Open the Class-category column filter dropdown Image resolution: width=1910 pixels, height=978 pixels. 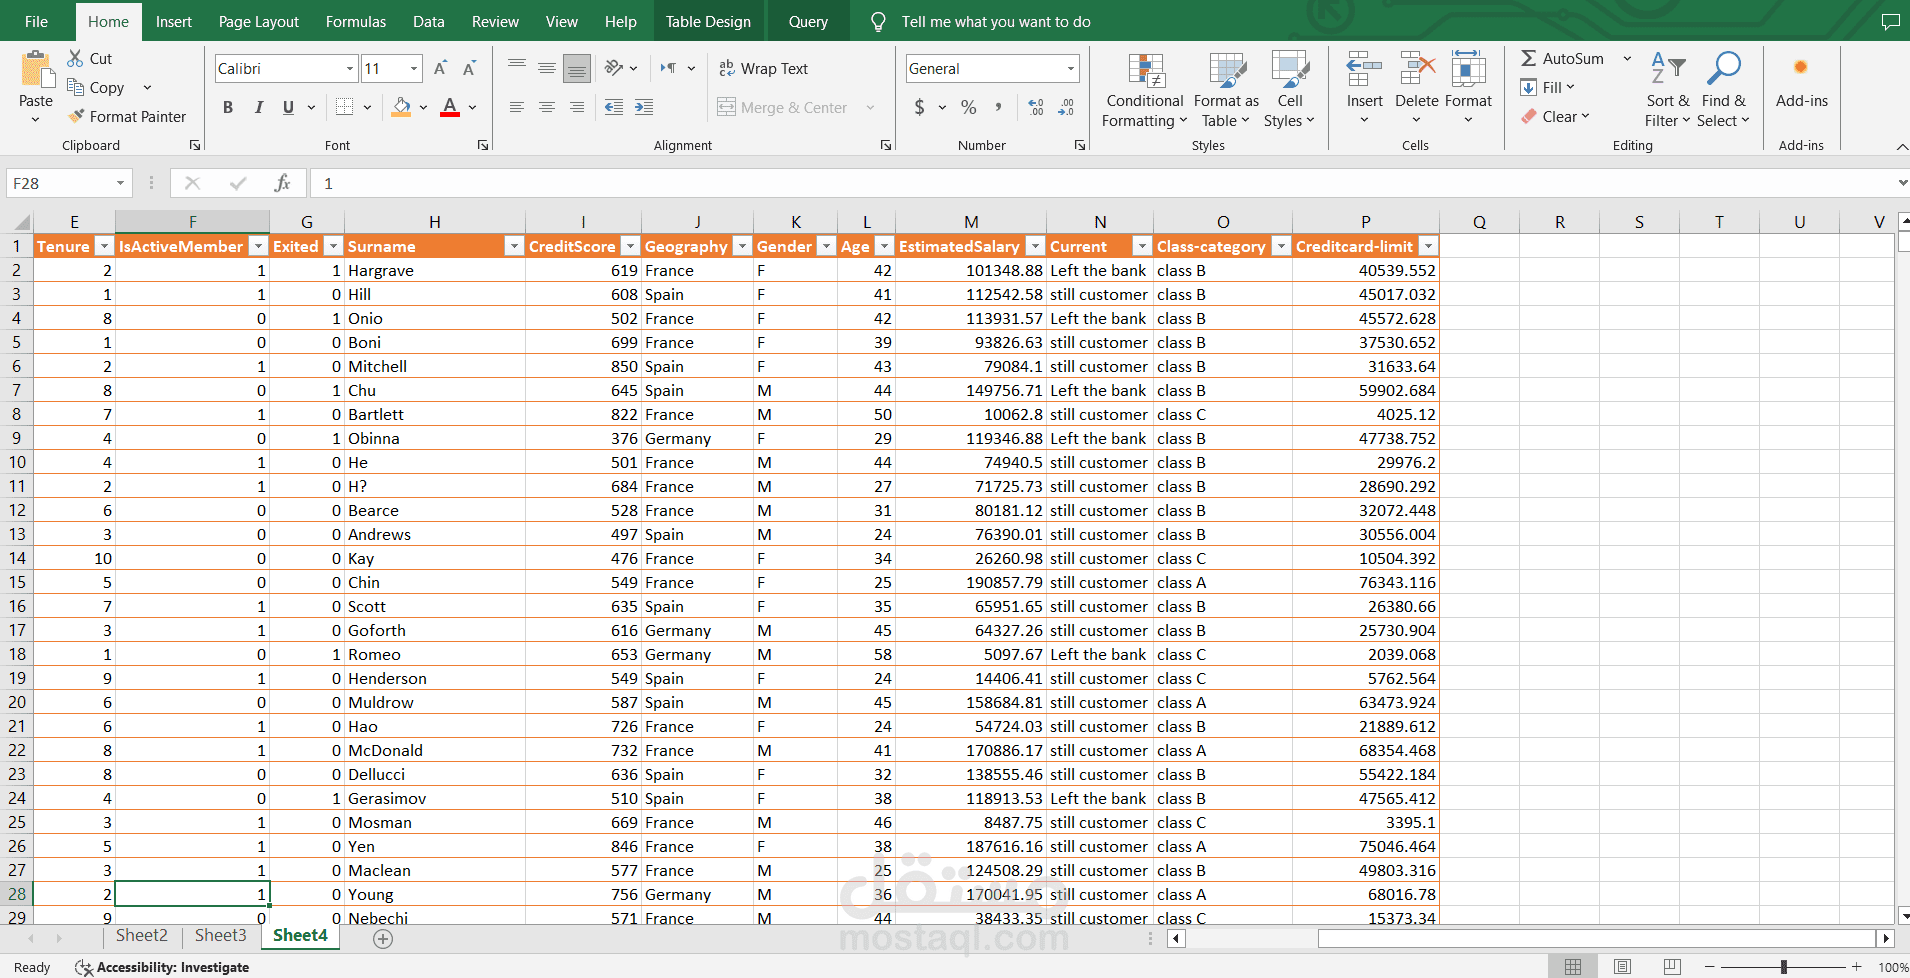coord(1281,246)
